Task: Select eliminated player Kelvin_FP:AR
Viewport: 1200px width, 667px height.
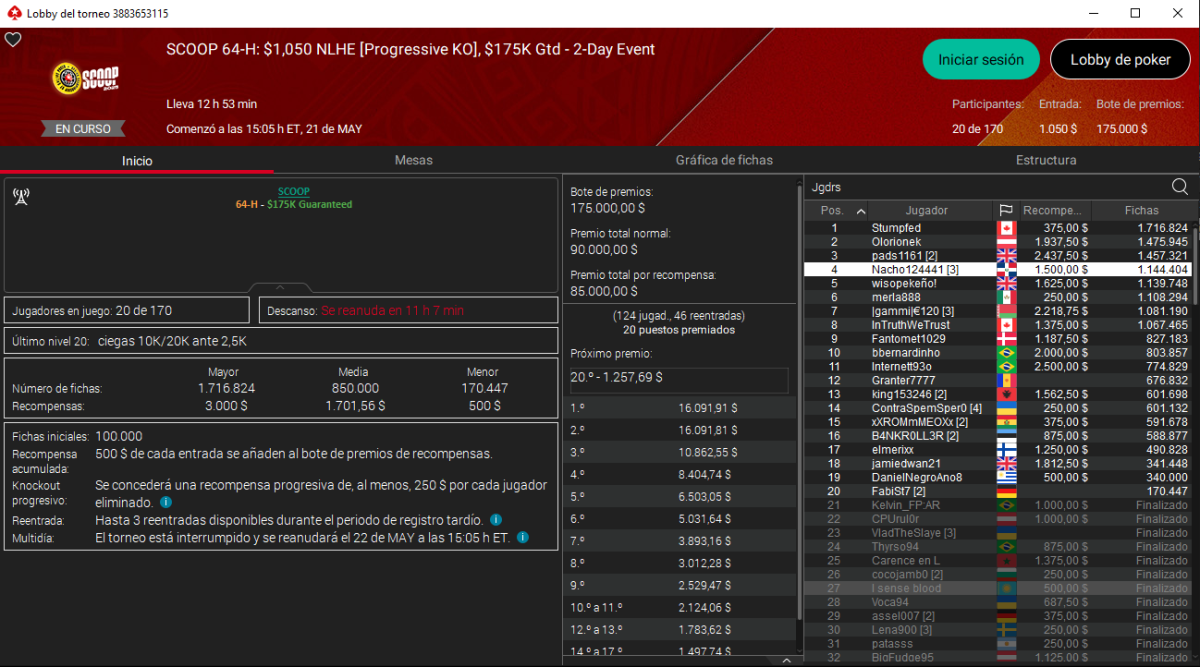Action: [998, 505]
